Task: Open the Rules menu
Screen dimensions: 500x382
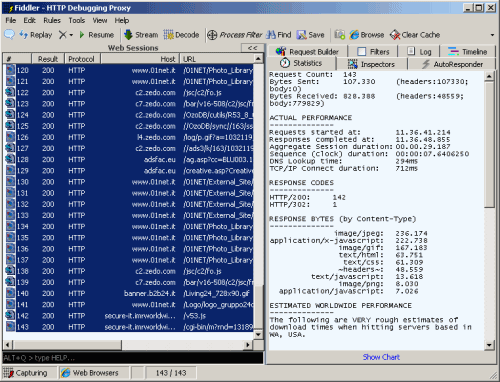Action: (52, 20)
